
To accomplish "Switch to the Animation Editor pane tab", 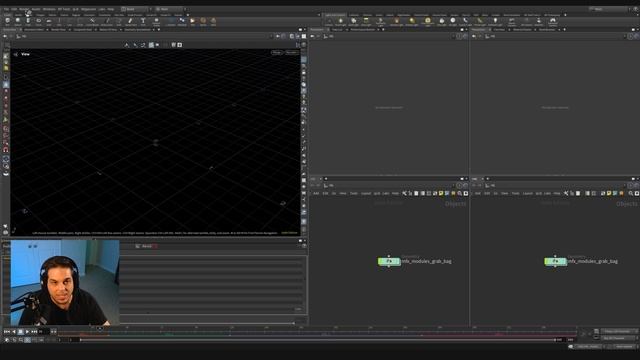I will coord(33,29).
